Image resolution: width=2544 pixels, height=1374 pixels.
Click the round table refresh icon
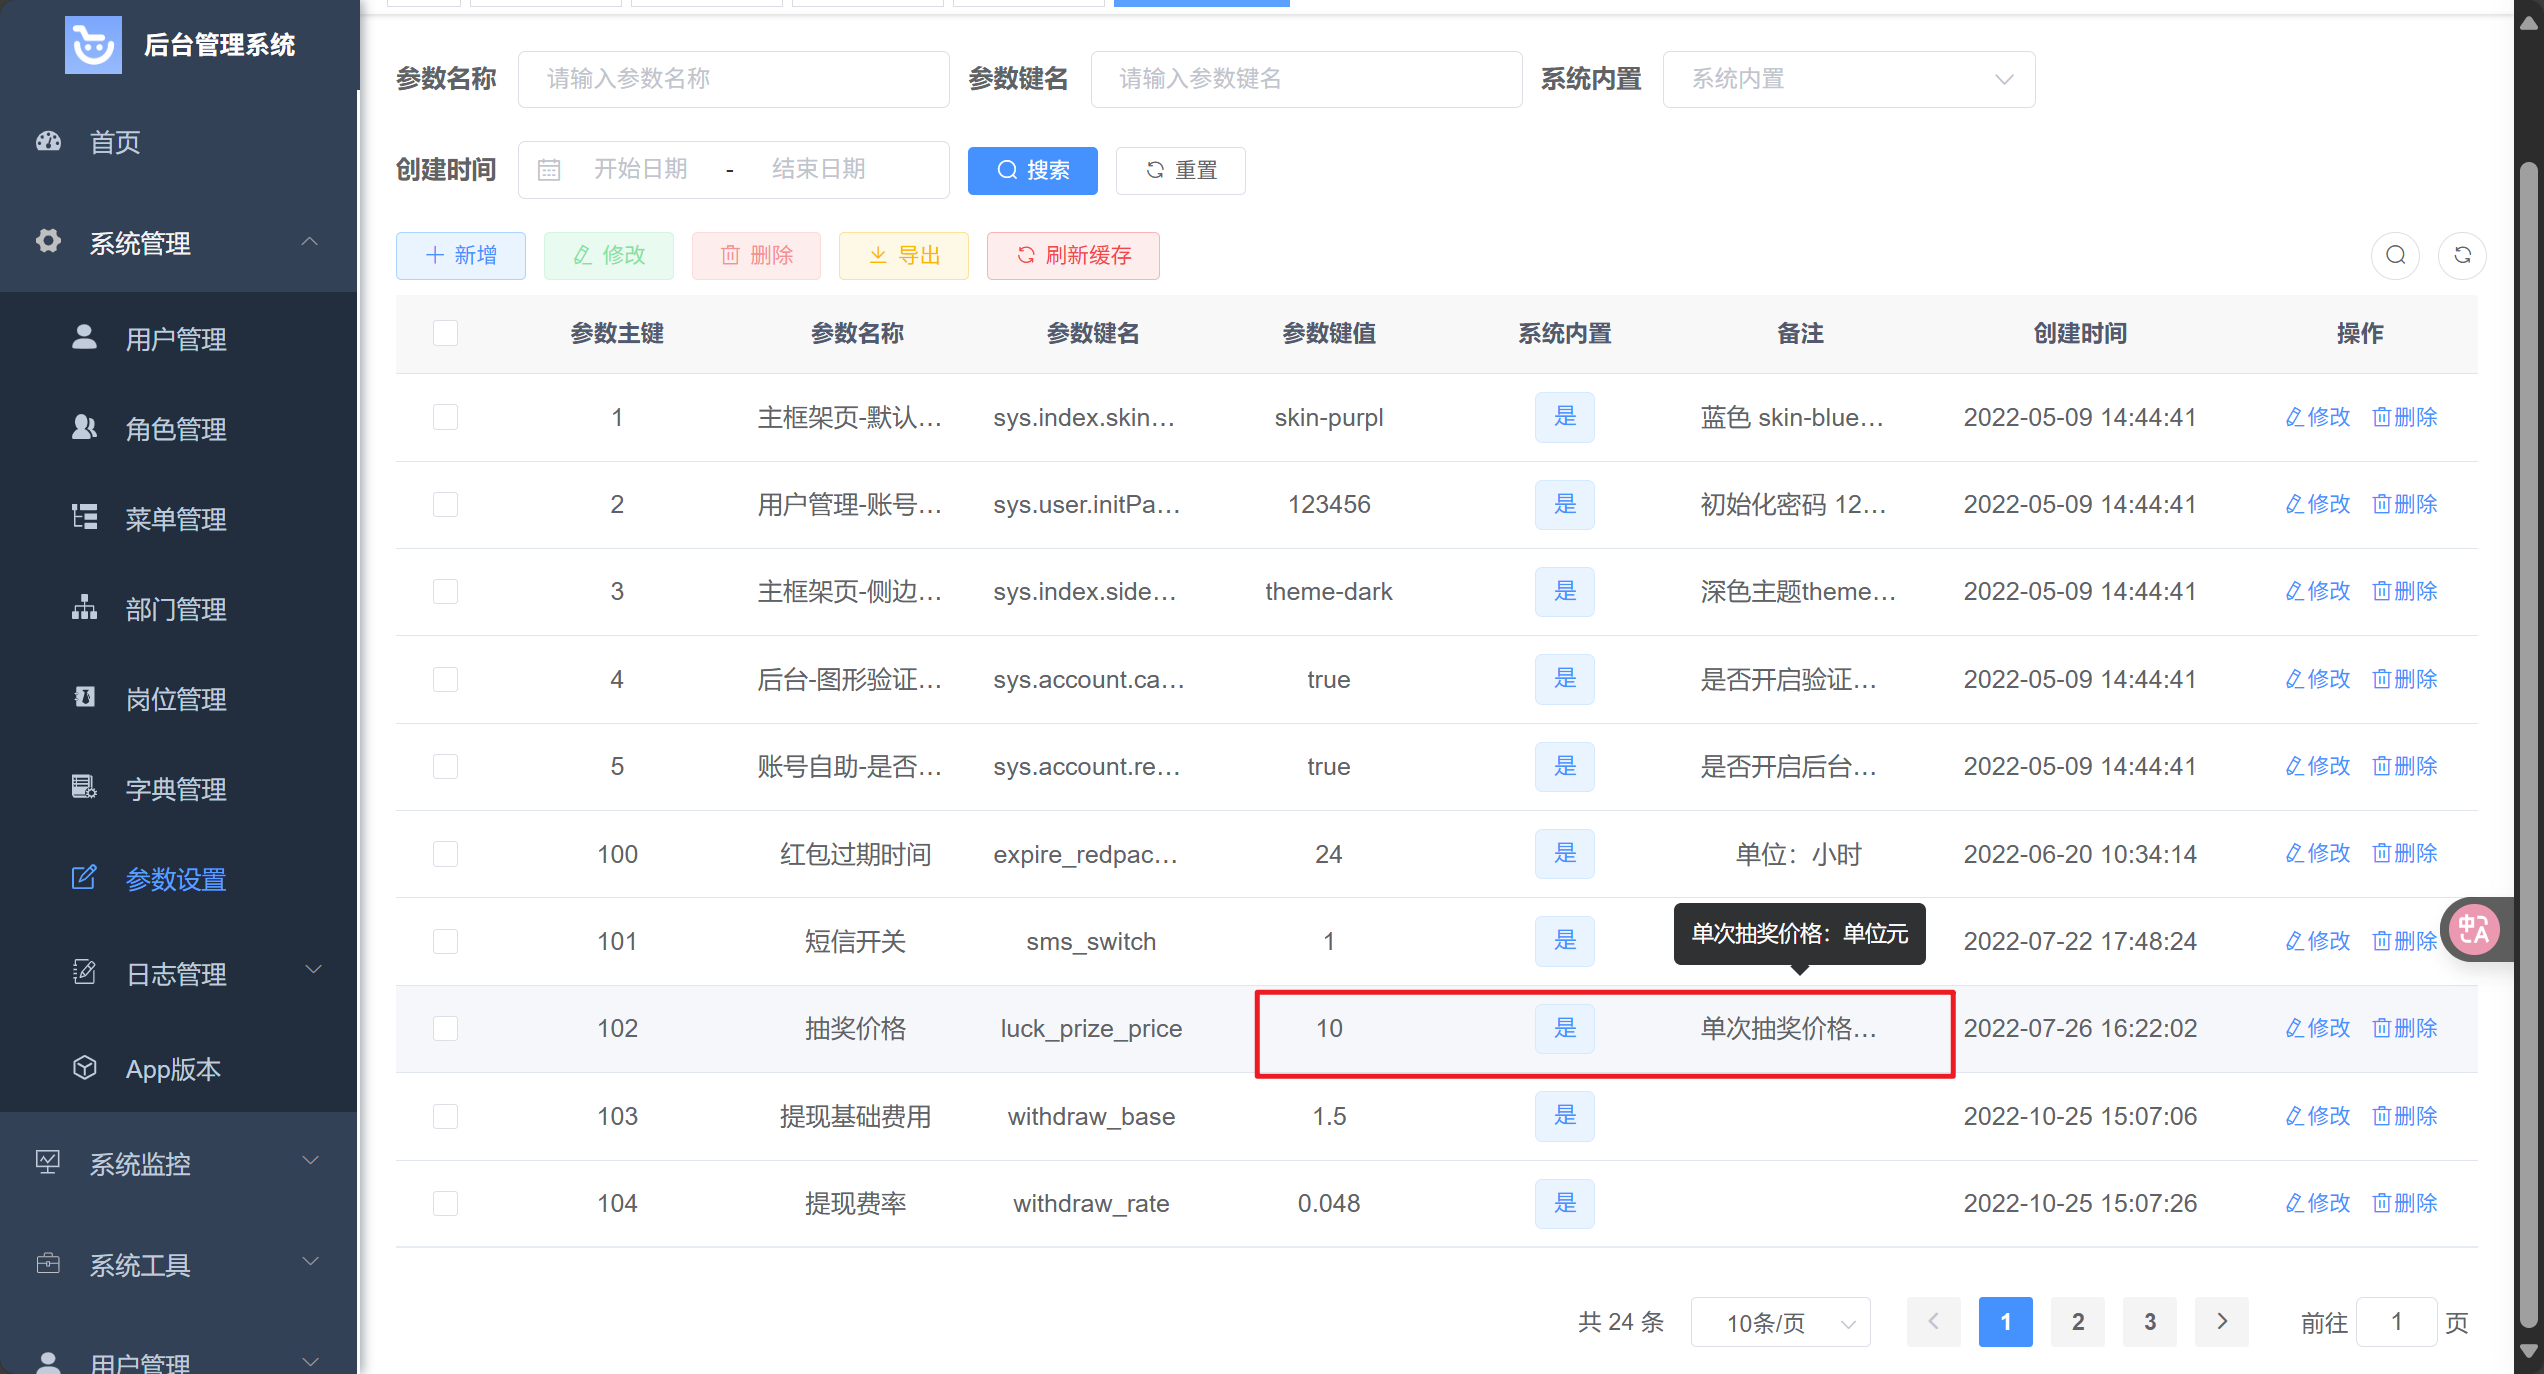[x=2462, y=255]
